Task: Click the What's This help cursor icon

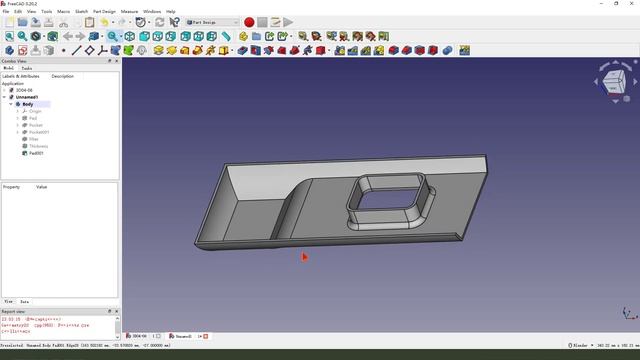Action: click(174, 22)
